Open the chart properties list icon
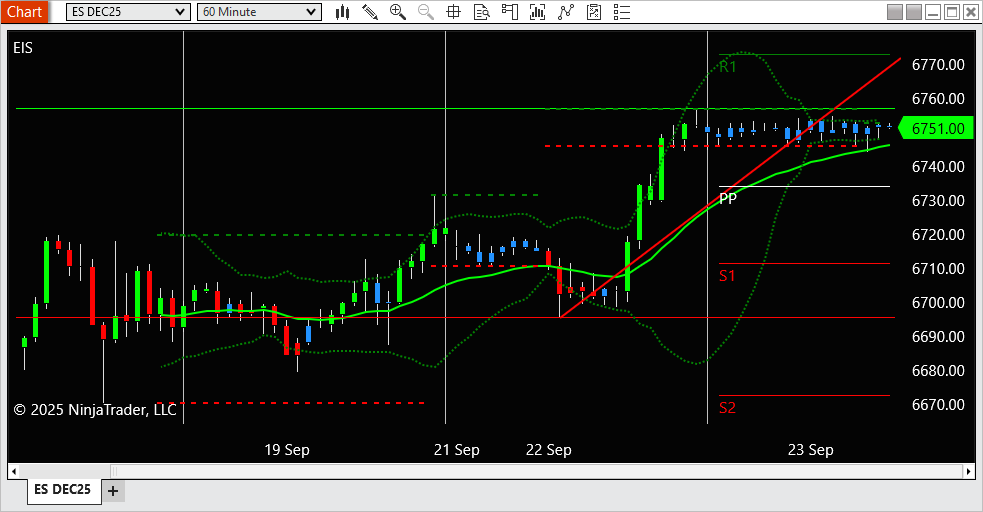This screenshot has width=983, height=512. pyautogui.click(x=621, y=12)
